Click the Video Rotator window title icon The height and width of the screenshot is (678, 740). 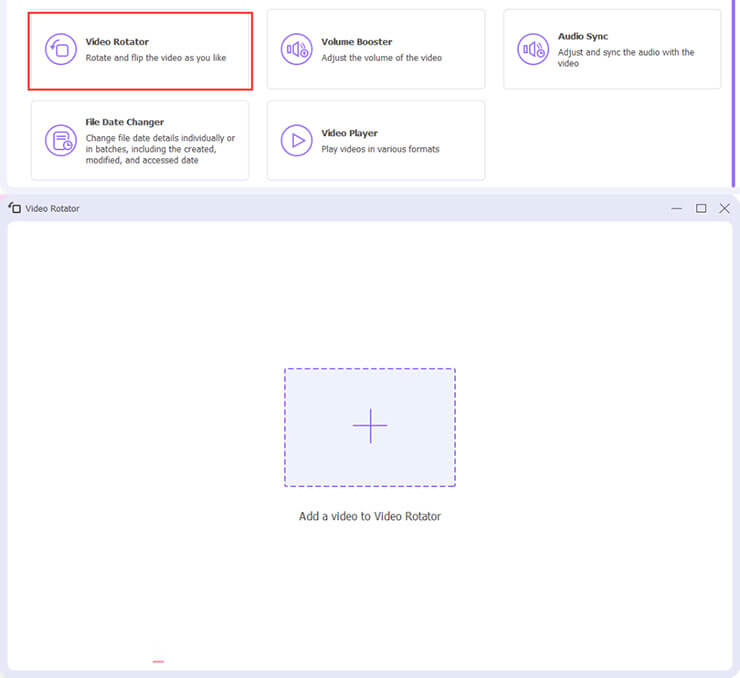[x=15, y=208]
